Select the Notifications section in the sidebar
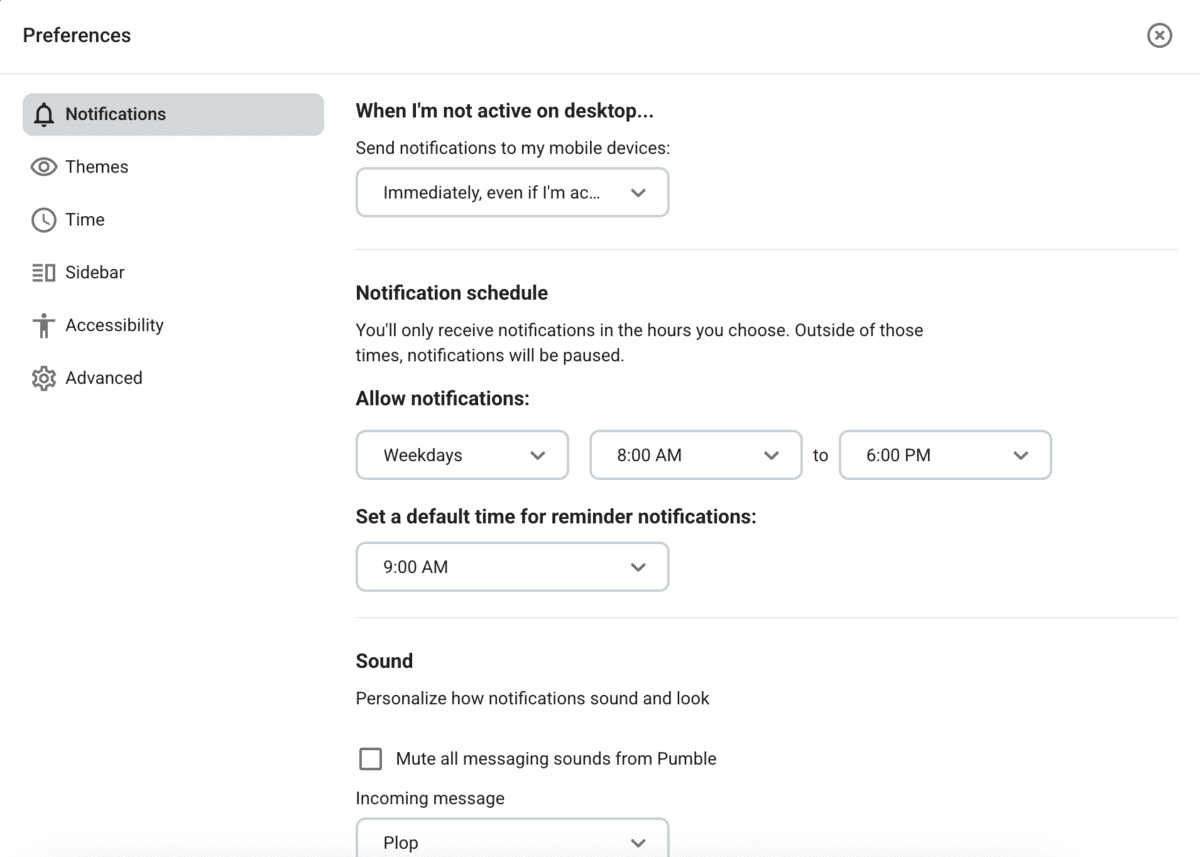Image resolution: width=1200 pixels, height=857 pixels. (x=115, y=114)
